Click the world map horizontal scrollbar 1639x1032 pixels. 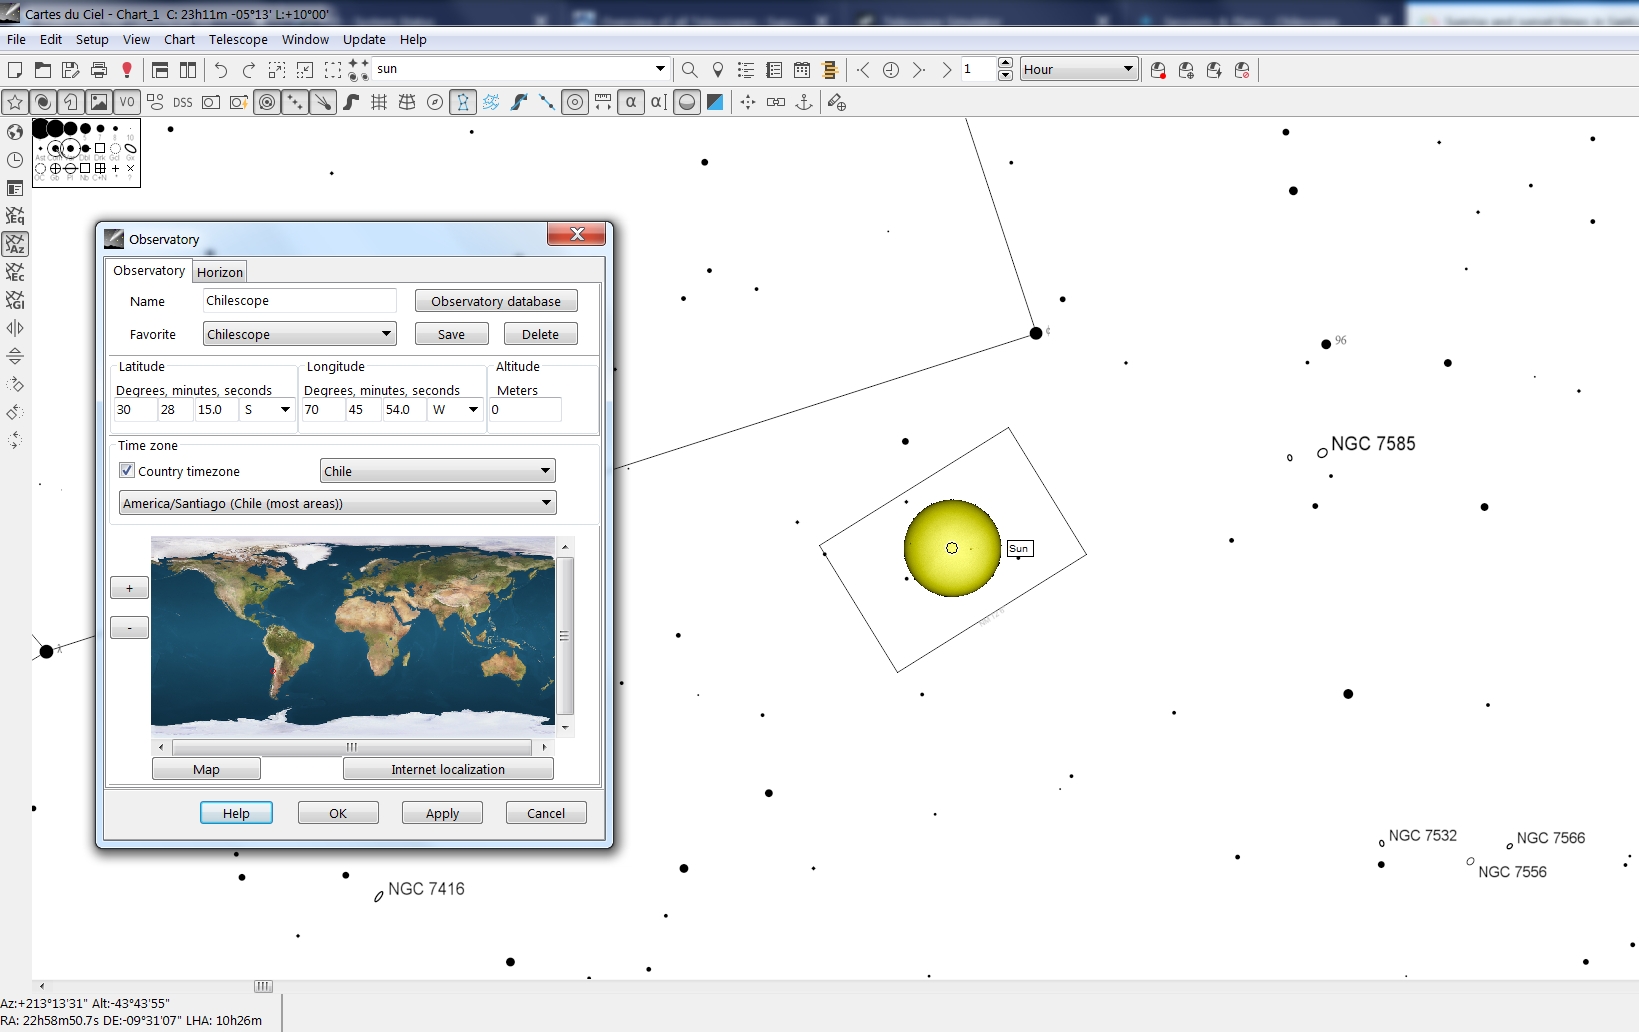(x=351, y=747)
